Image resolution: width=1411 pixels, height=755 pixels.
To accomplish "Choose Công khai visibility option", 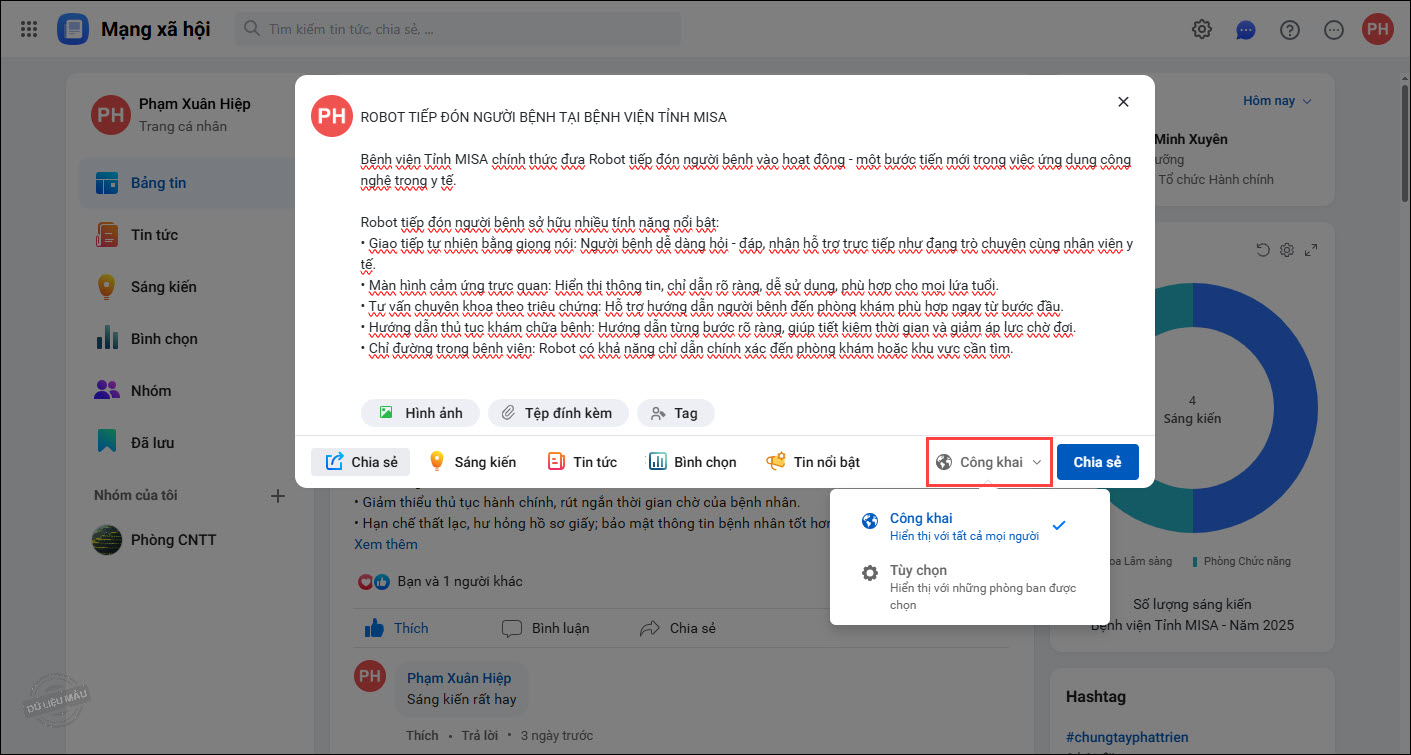I will pyautogui.click(x=969, y=526).
